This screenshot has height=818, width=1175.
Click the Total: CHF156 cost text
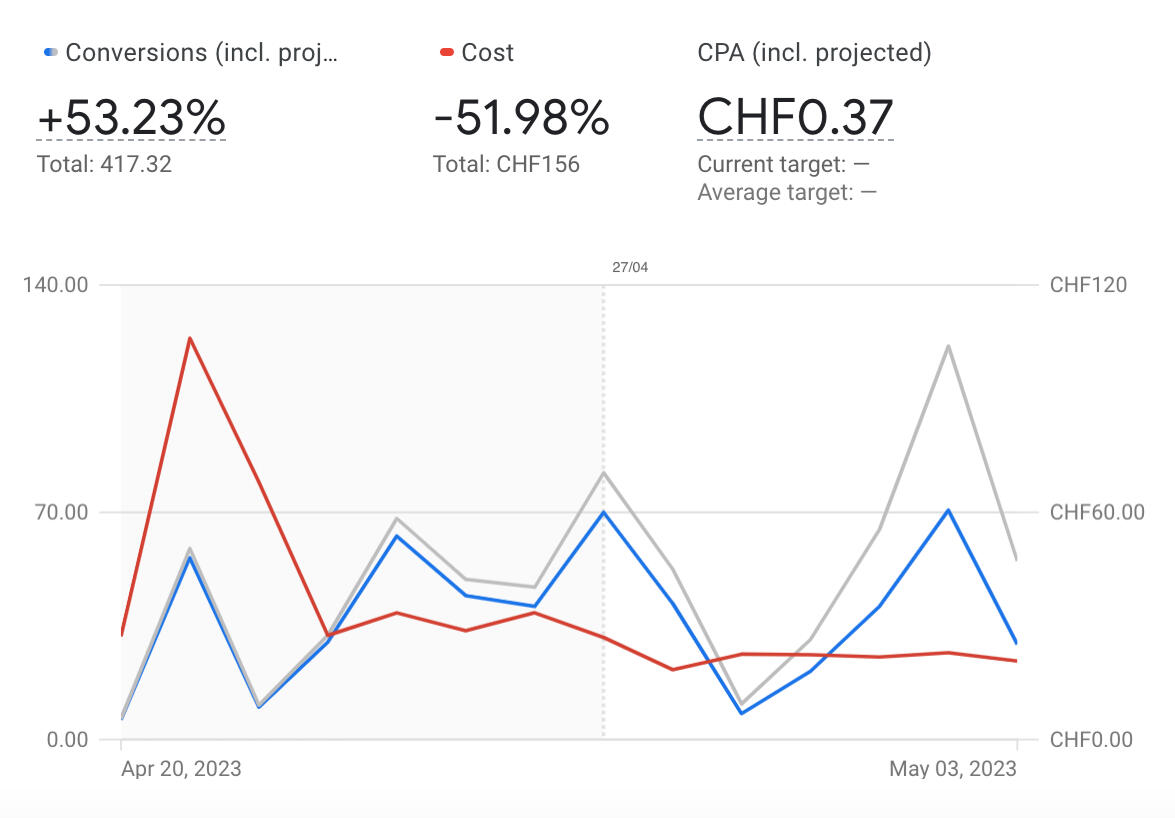506,164
